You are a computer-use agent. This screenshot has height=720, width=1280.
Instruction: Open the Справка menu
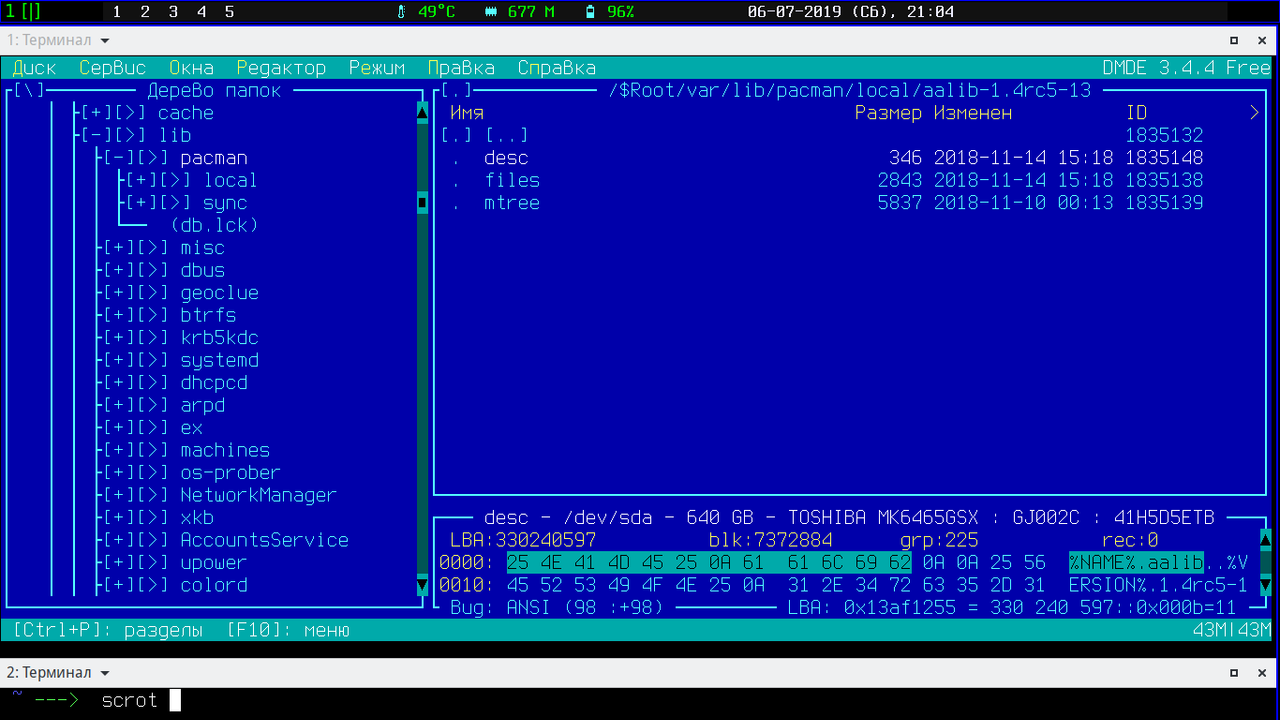557,68
